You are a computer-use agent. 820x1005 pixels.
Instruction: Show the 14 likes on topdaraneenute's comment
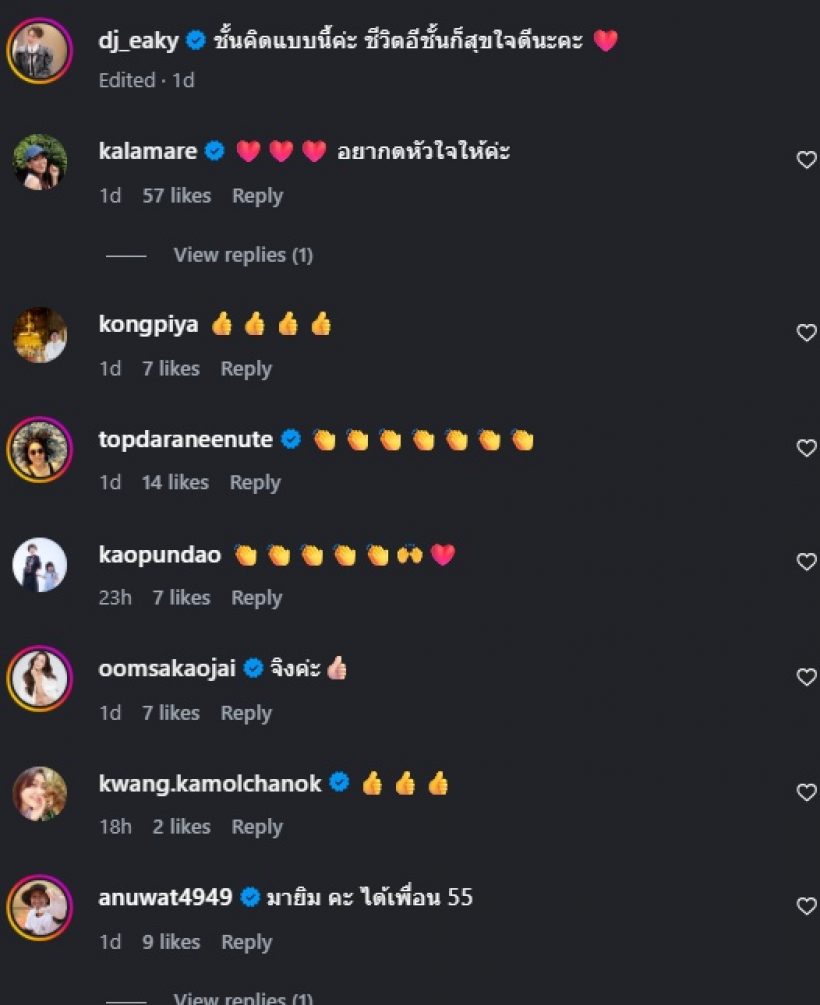click(175, 482)
